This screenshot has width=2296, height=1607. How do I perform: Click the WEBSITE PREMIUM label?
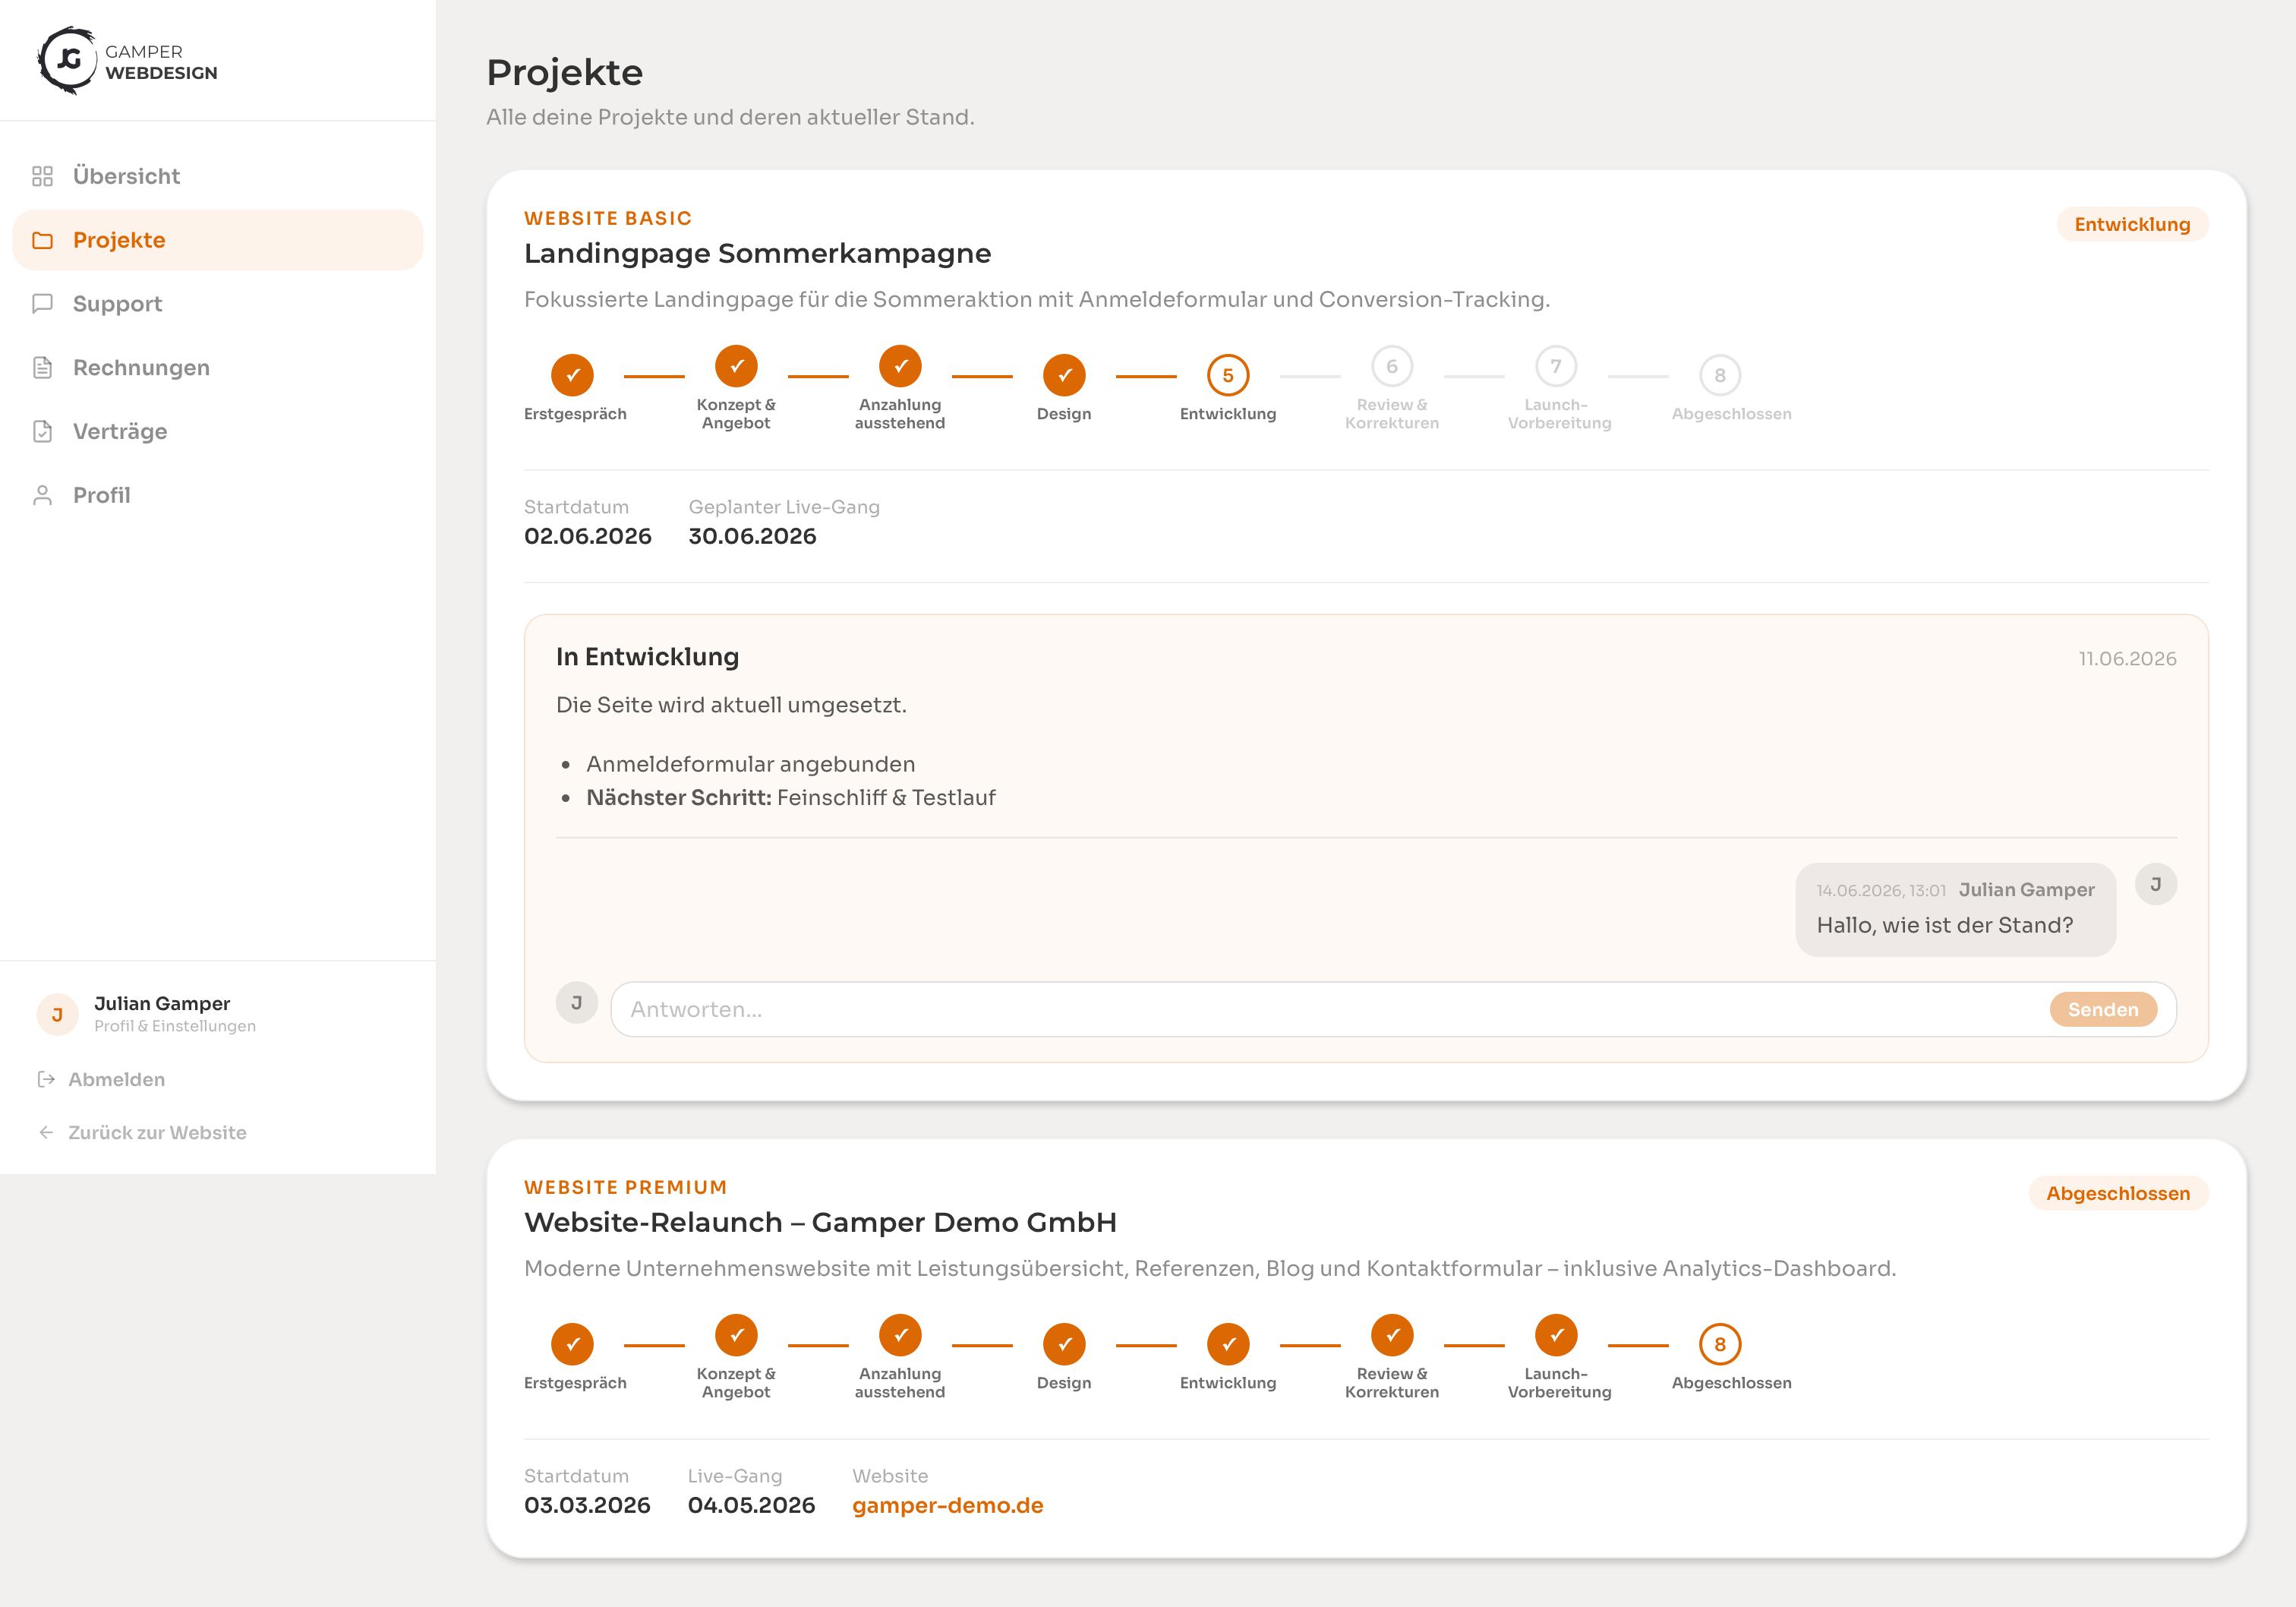pyautogui.click(x=626, y=1187)
